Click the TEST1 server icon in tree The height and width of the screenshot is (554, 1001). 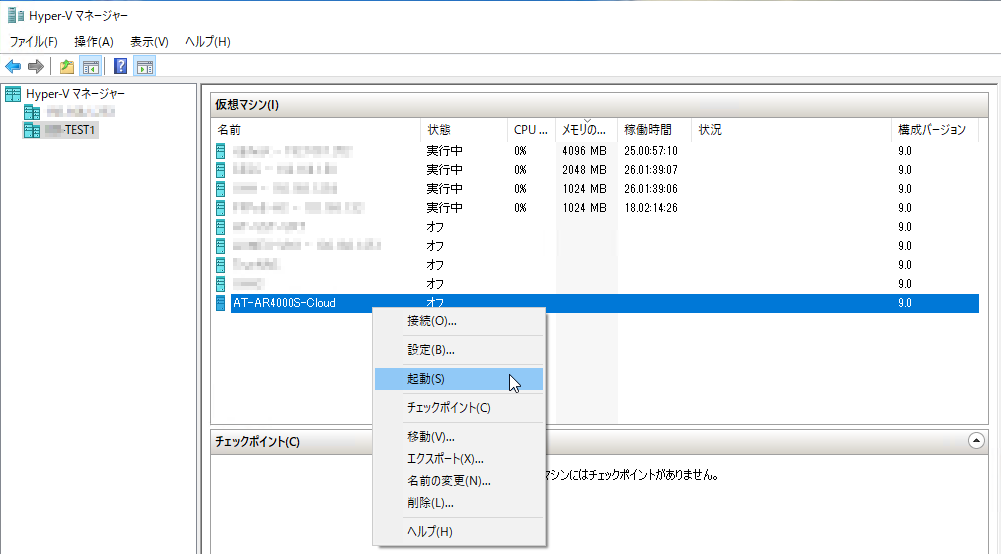point(29,130)
